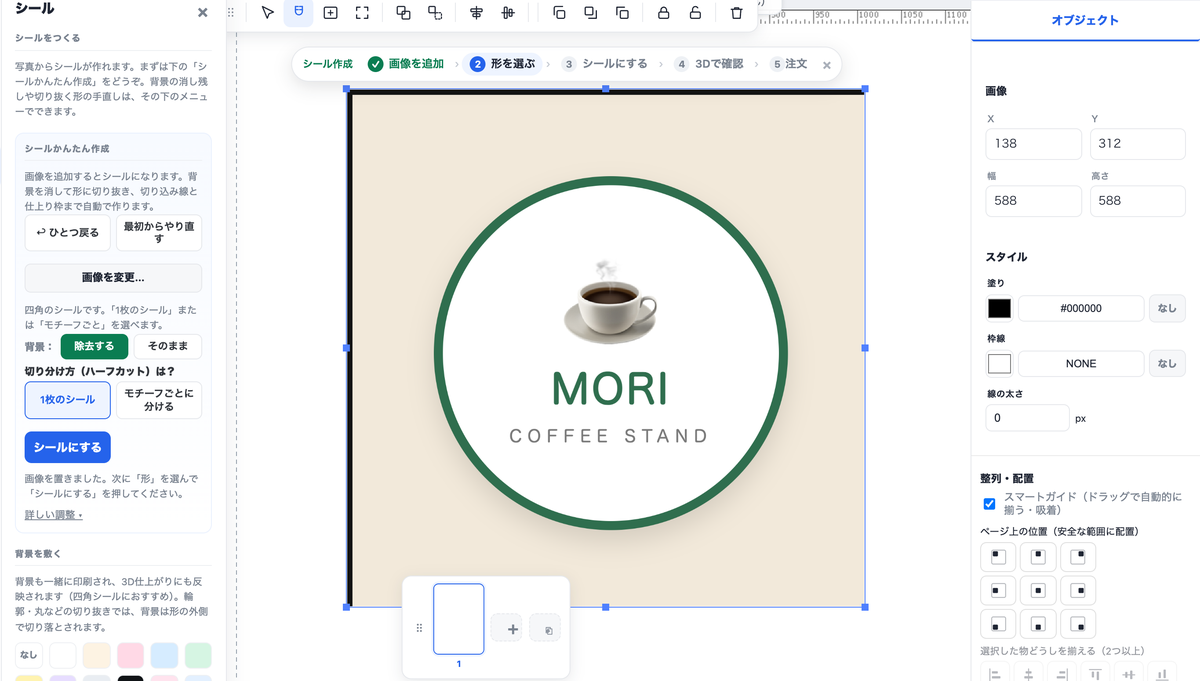The width and height of the screenshot is (1200, 681).
Task: Choose the light green background swatch
Action: point(198,655)
